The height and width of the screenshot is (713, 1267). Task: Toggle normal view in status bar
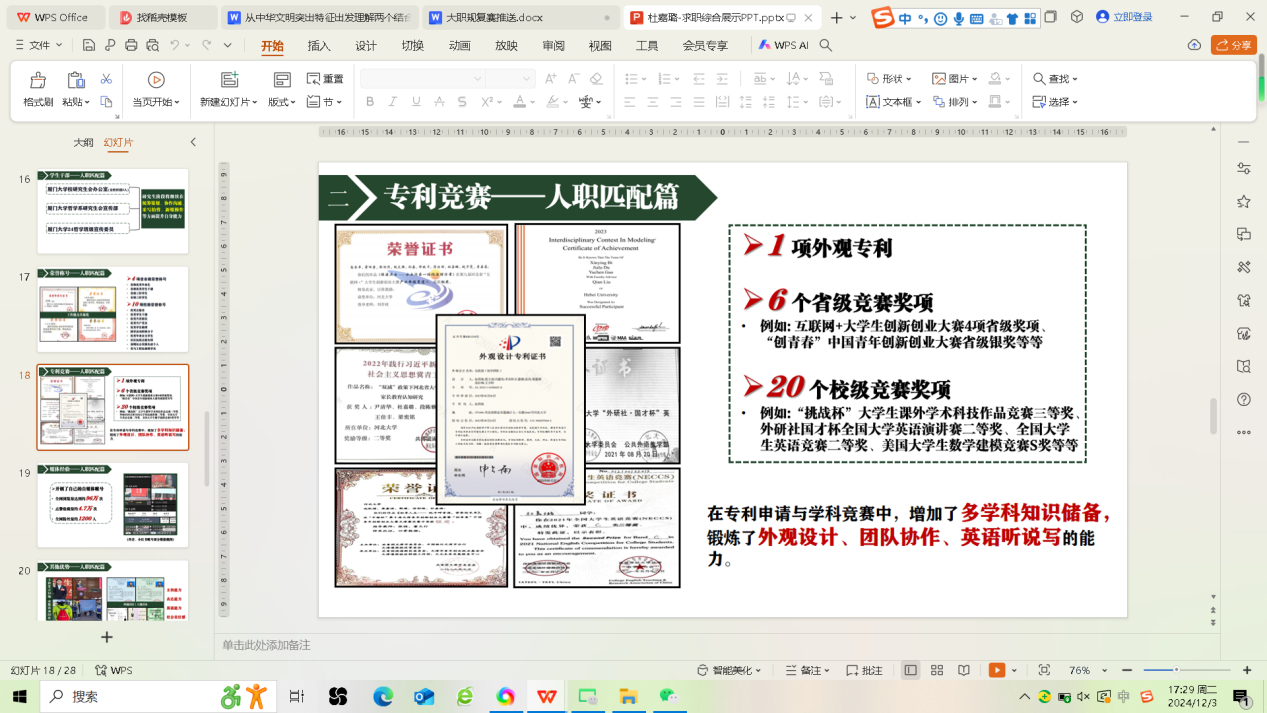point(910,670)
